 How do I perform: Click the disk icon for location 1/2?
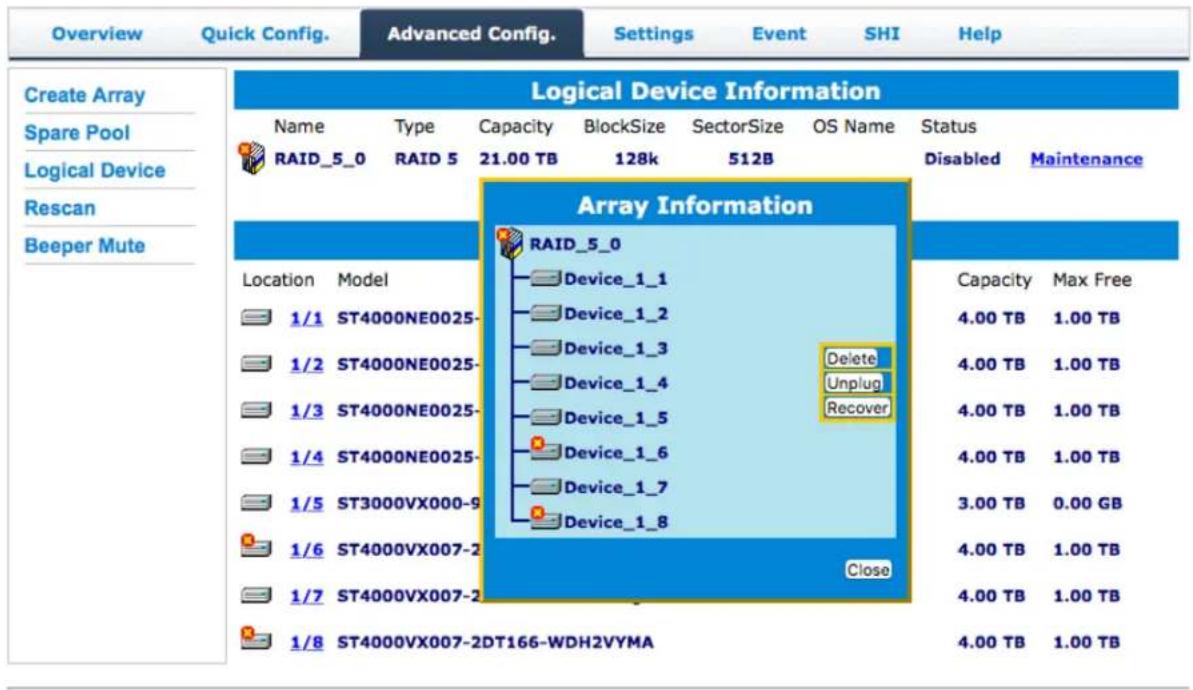[256, 364]
